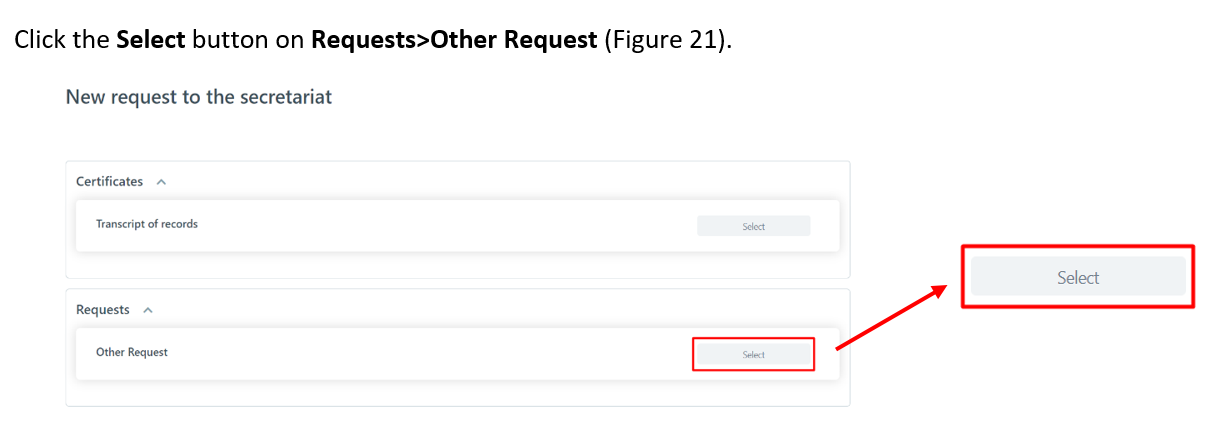The image size is (1229, 427).
Task: Click the word Click starting the instruction
Action: 39,42
